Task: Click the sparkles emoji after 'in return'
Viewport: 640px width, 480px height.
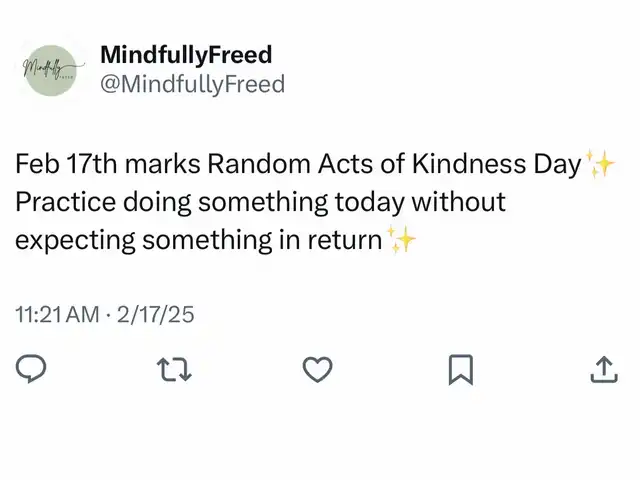Action: pos(402,240)
